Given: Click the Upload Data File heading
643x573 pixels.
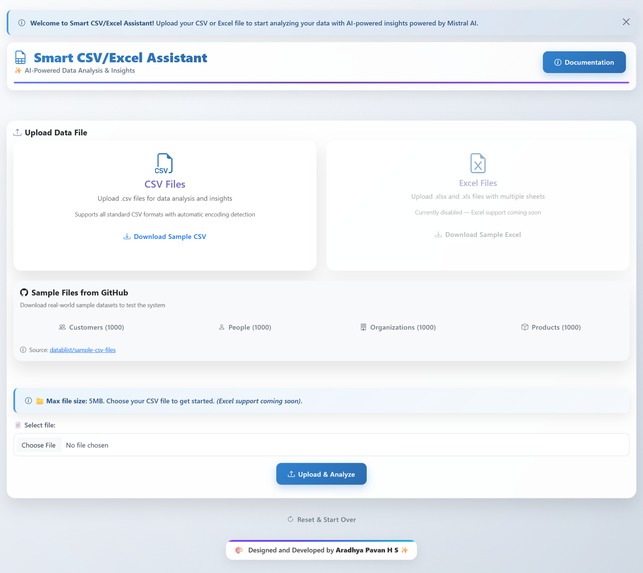Looking at the screenshot, I should click(56, 132).
